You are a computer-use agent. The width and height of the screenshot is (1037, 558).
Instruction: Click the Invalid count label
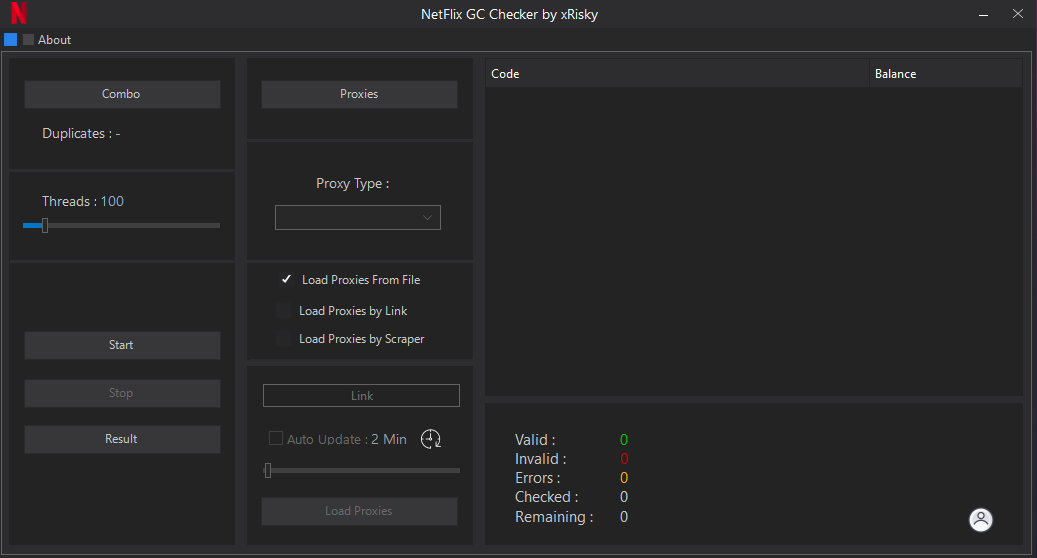[x=540, y=459]
